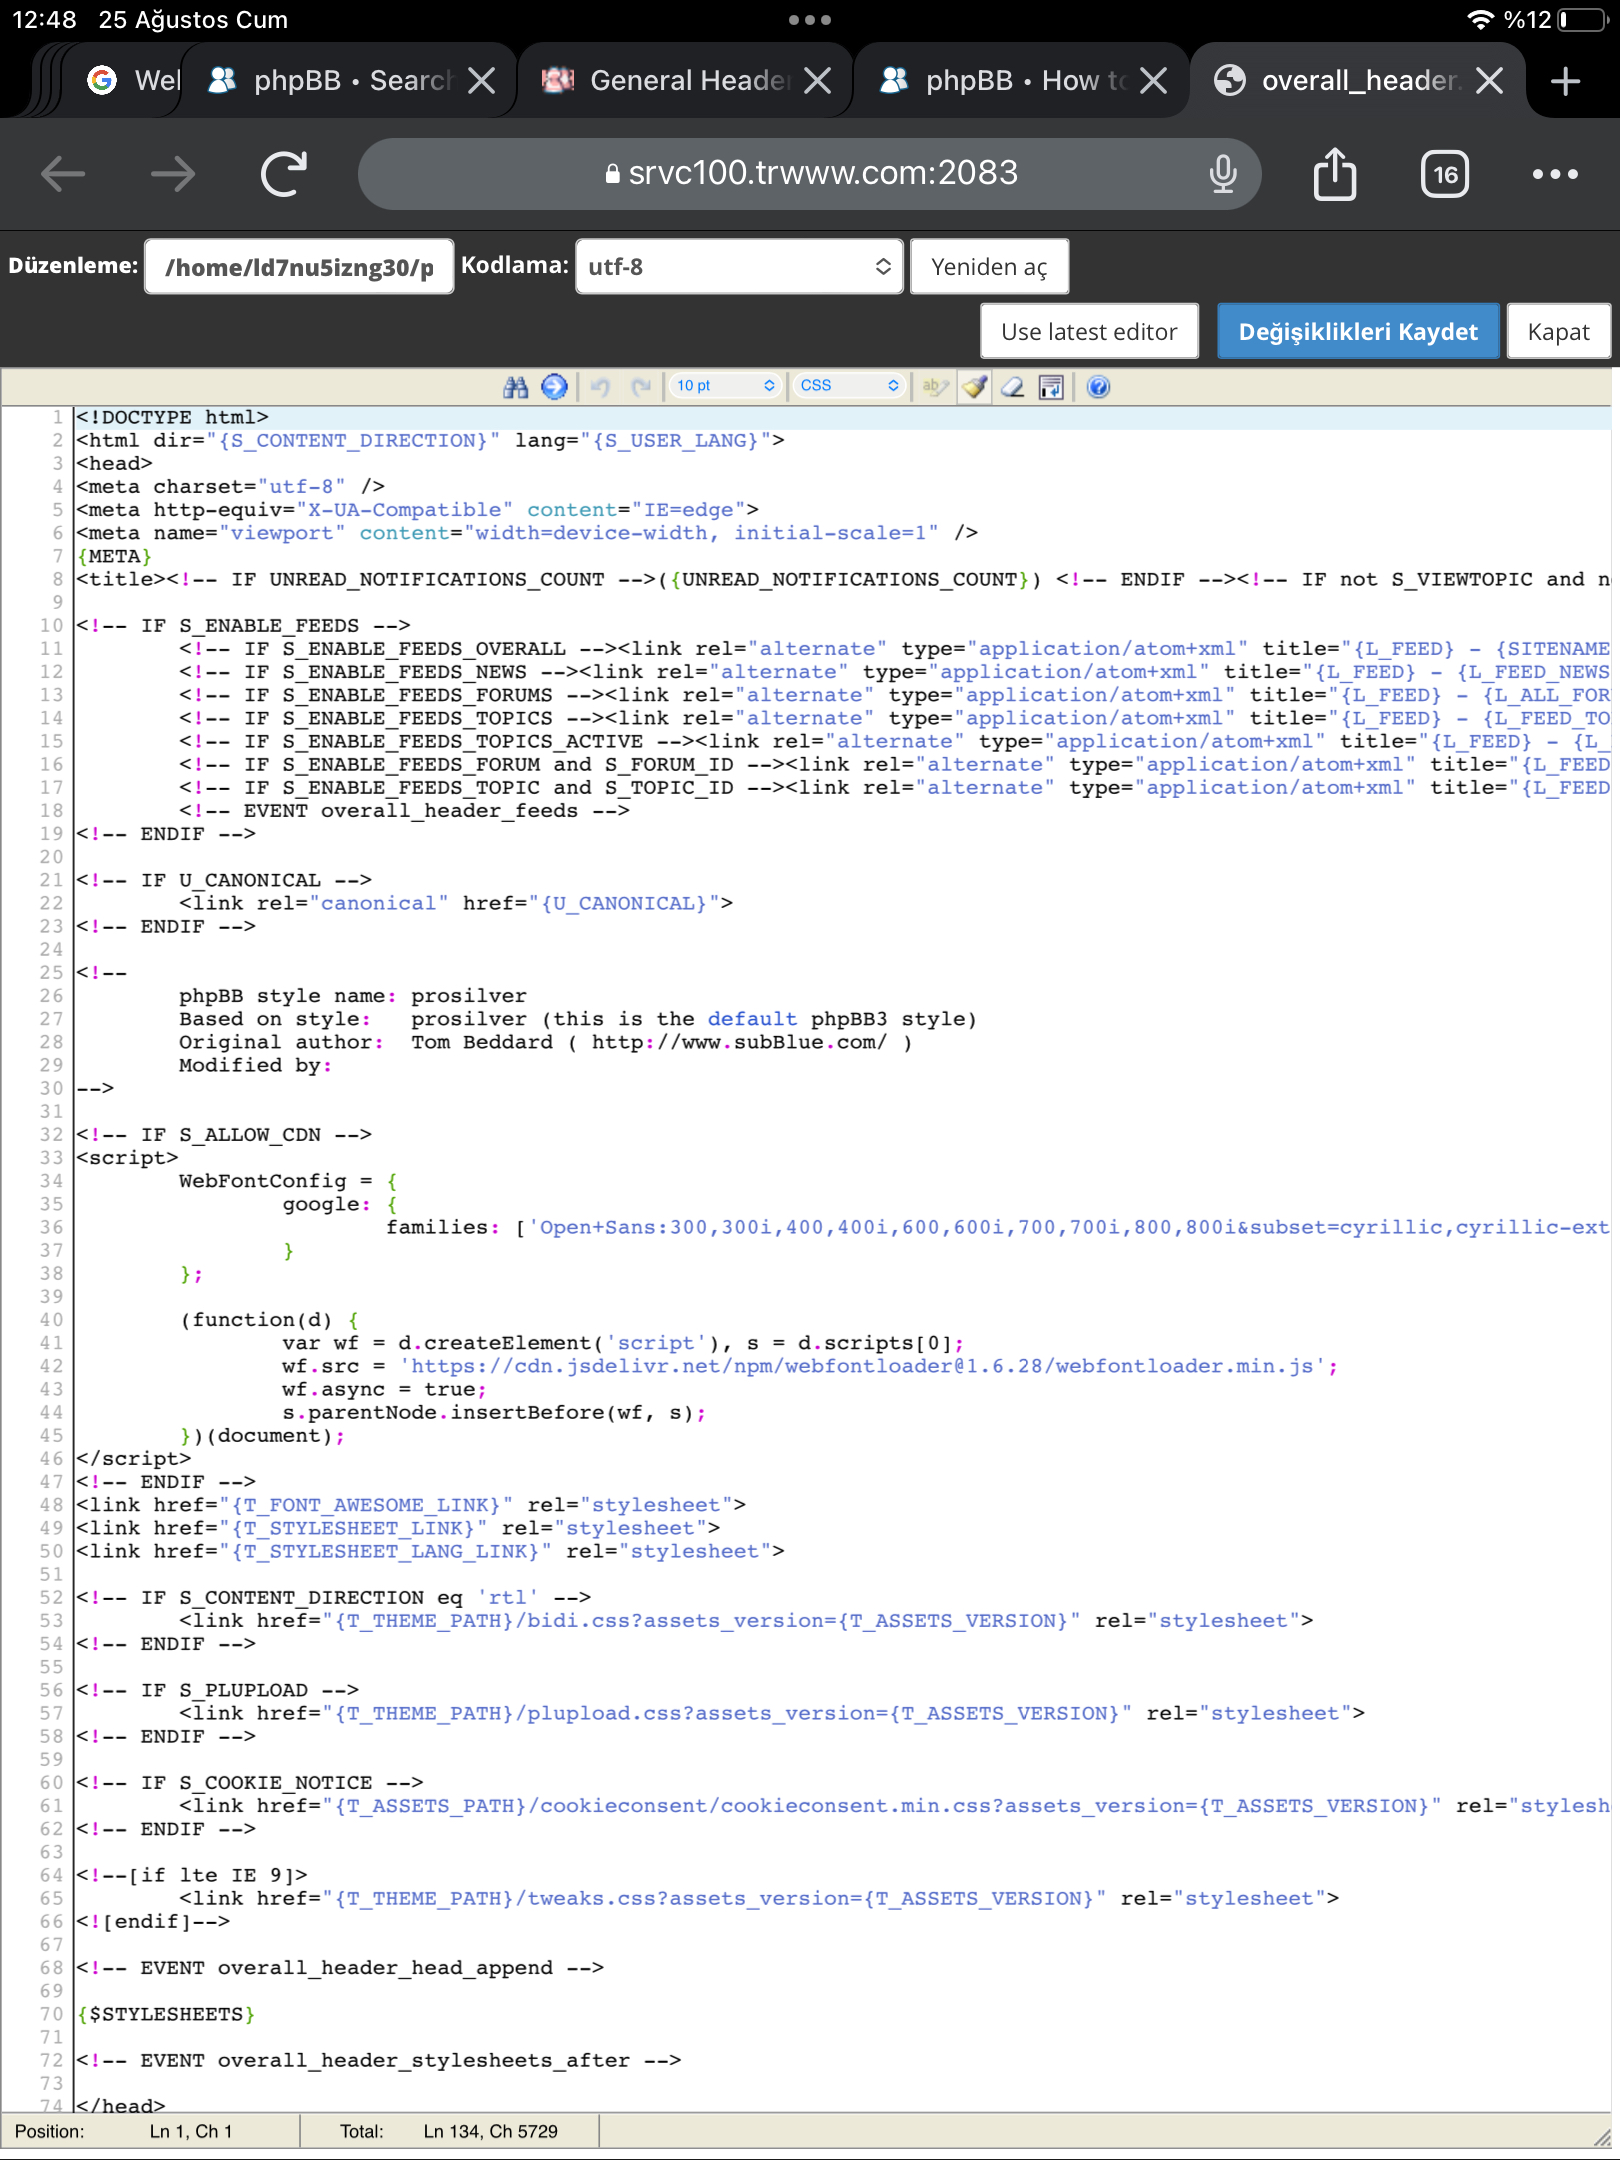Screen dimensions: 1620x2160
Task: Open a new tab with plus icon
Action: tap(1565, 81)
